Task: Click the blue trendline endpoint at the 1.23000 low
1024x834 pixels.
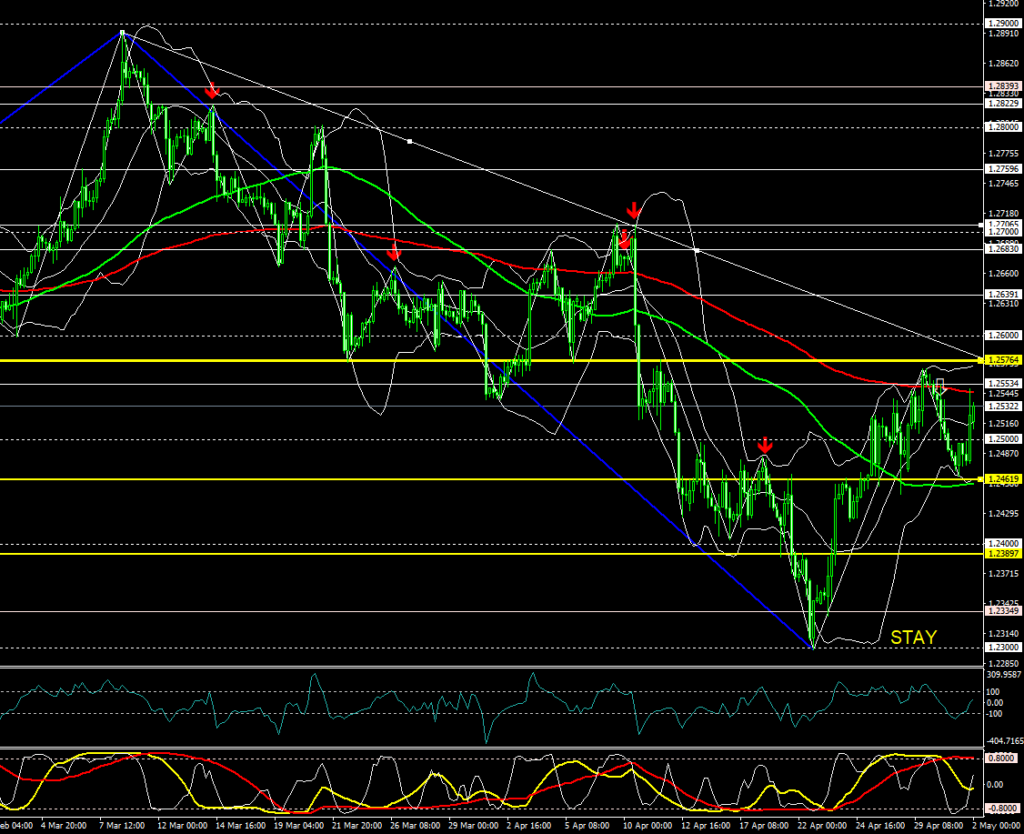Action: (x=812, y=646)
